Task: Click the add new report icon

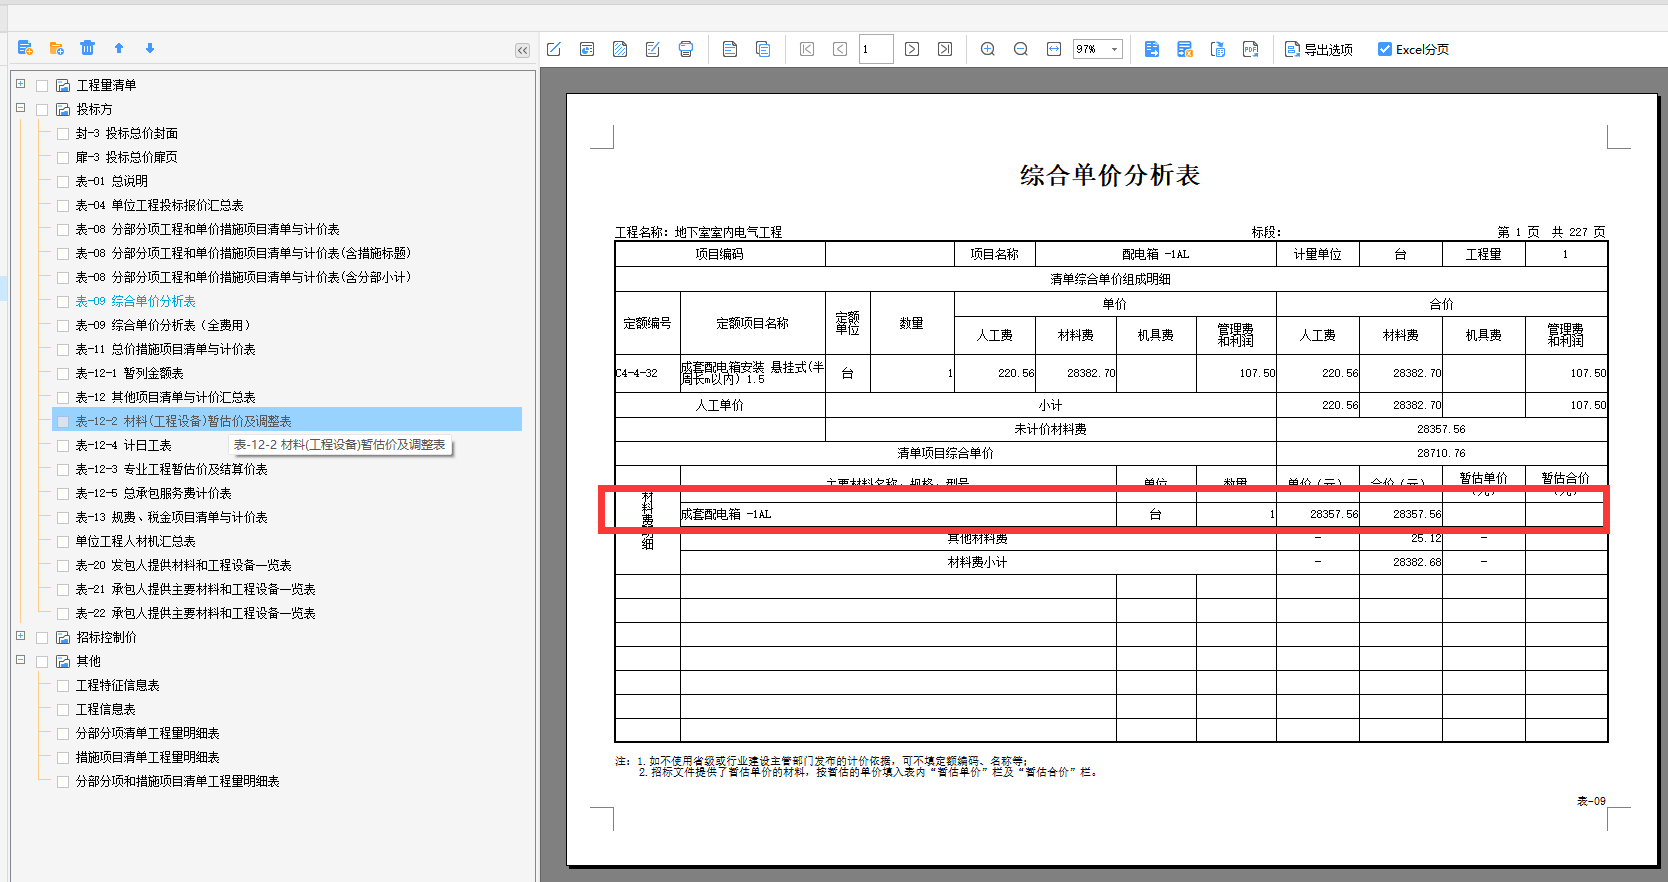Action: pyautogui.click(x=26, y=48)
